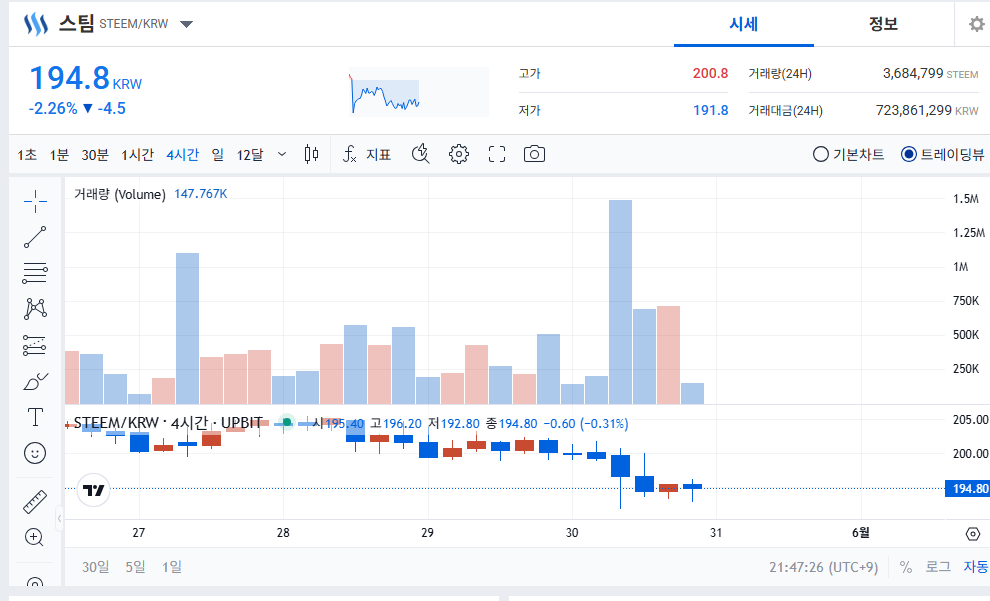
Task: Open chart settings gear in toolbar
Action: (459, 154)
